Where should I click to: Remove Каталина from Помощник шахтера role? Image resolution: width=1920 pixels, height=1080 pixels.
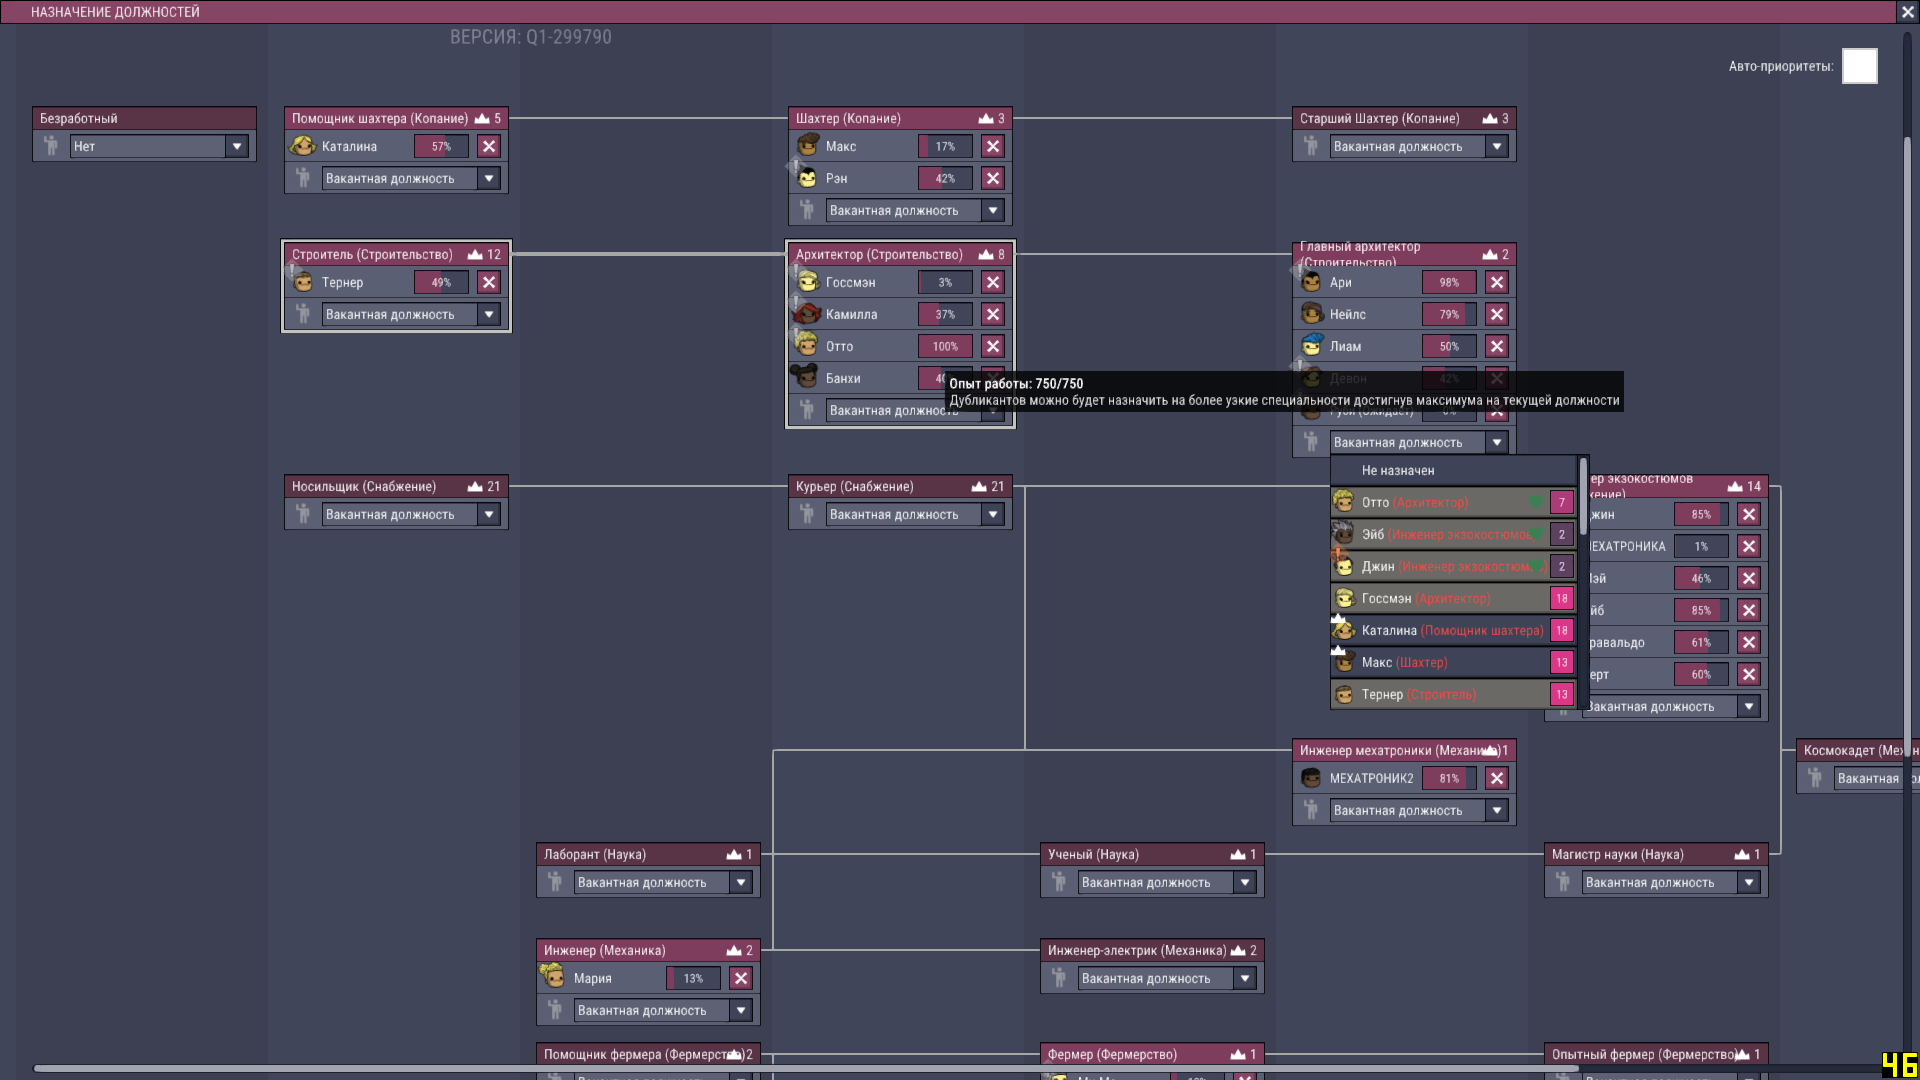pyautogui.click(x=488, y=146)
